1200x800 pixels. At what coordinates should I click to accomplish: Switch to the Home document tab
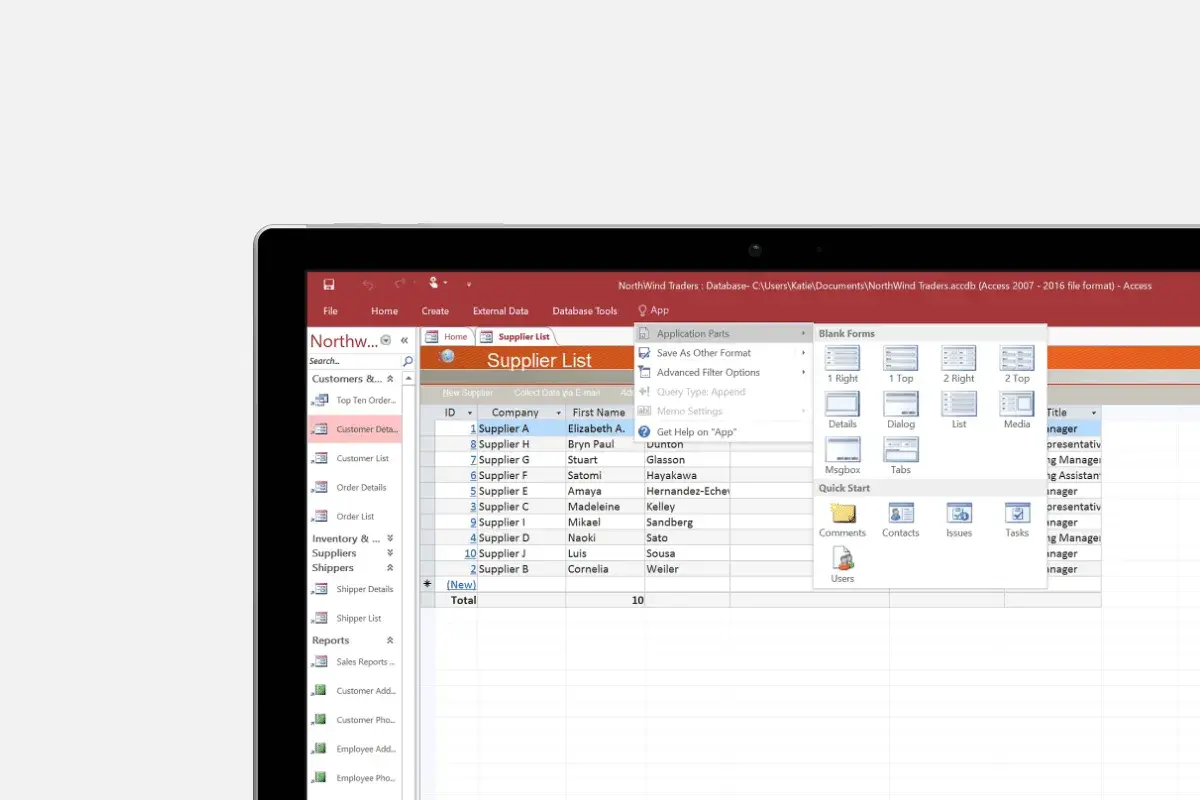448,337
